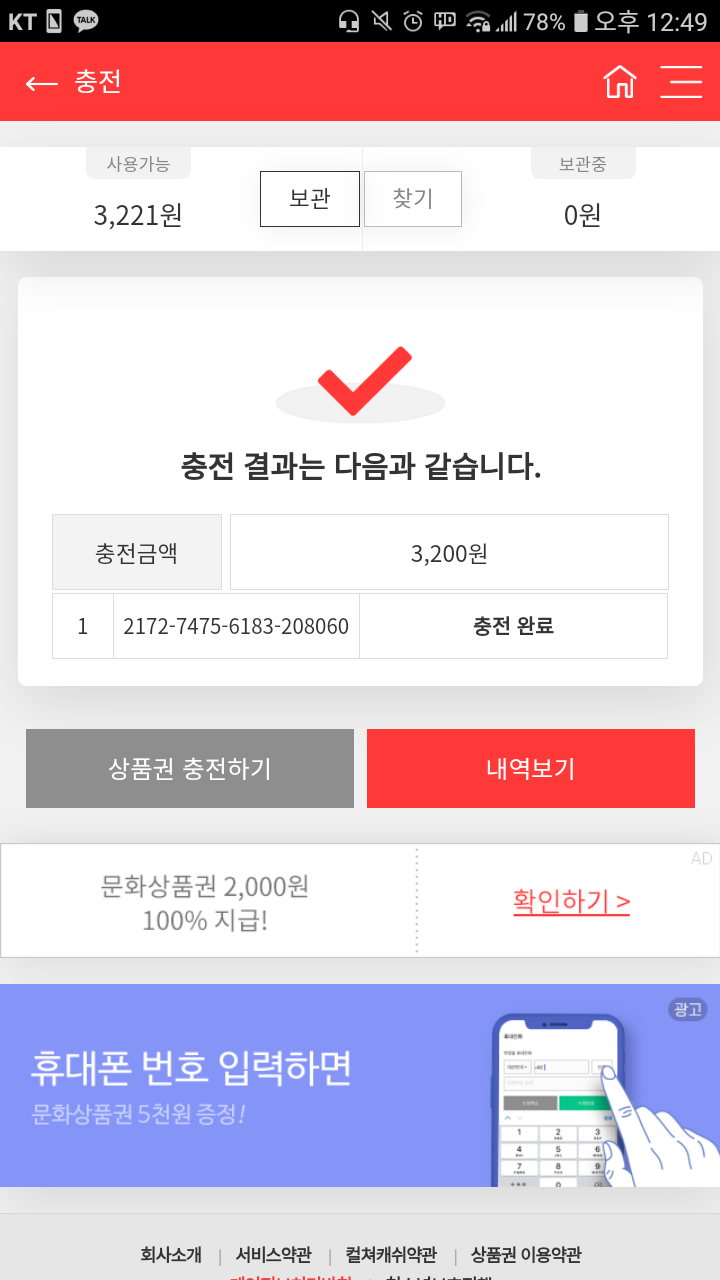
Task: Tap the Wi-Fi status icon
Action: pyautogui.click(x=479, y=21)
